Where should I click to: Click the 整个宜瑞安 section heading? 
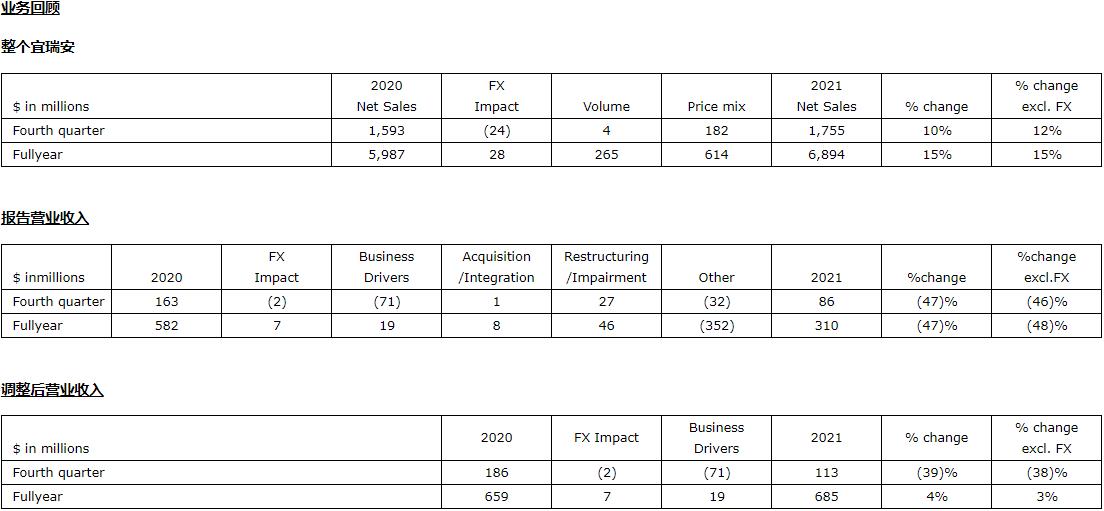point(38,47)
